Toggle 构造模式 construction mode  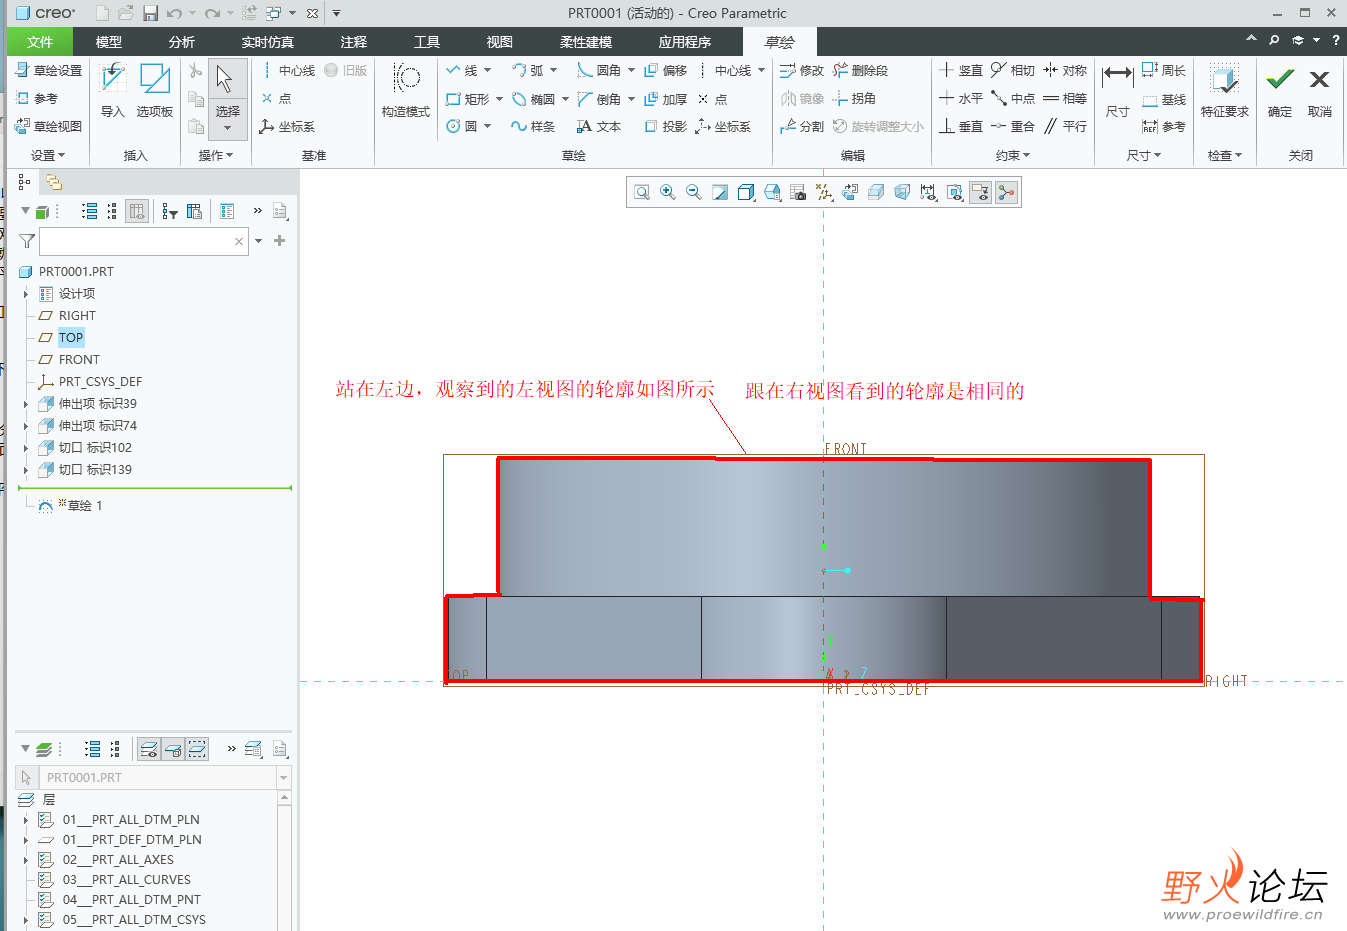tap(406, 92)
